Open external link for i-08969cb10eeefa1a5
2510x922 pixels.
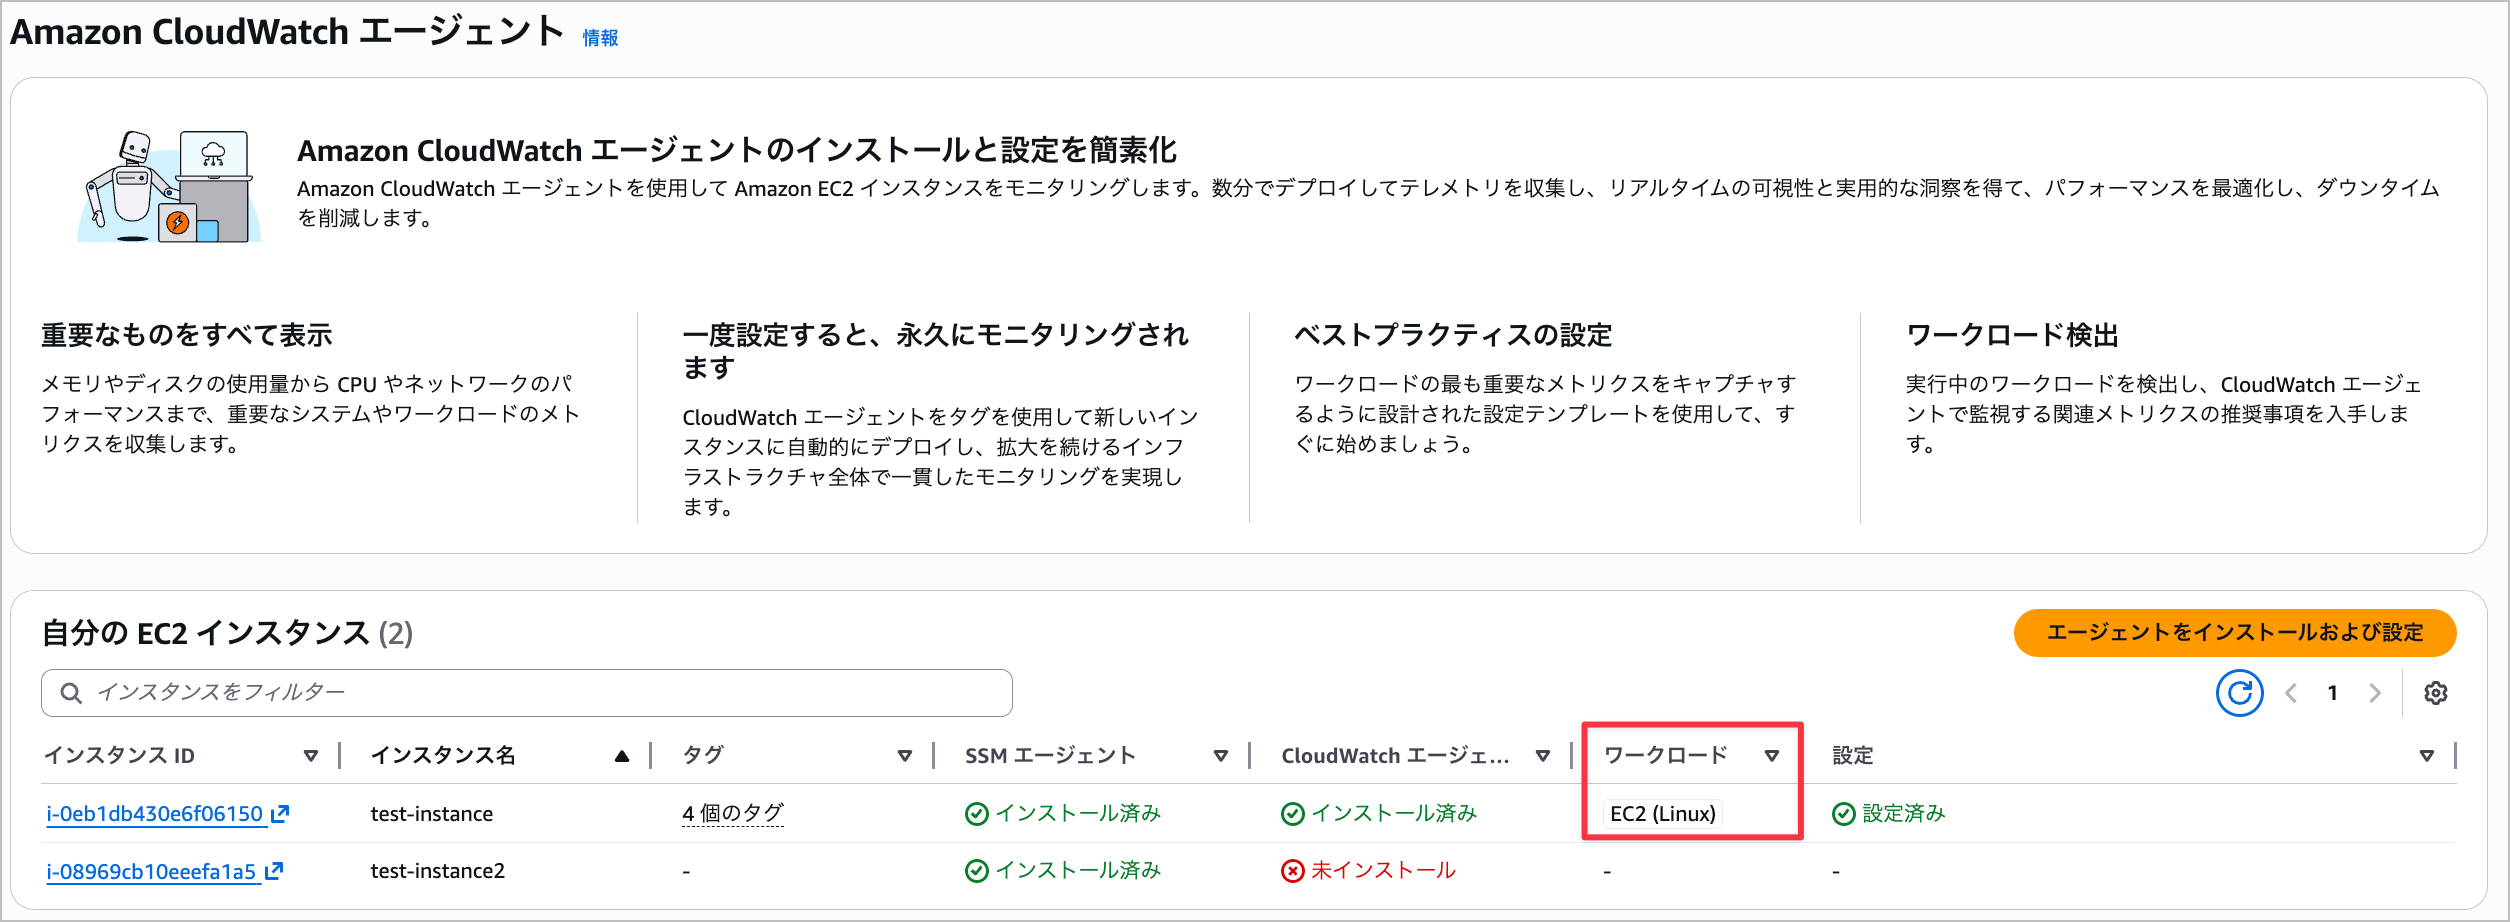pyautogui.click(x=270, y=870)
